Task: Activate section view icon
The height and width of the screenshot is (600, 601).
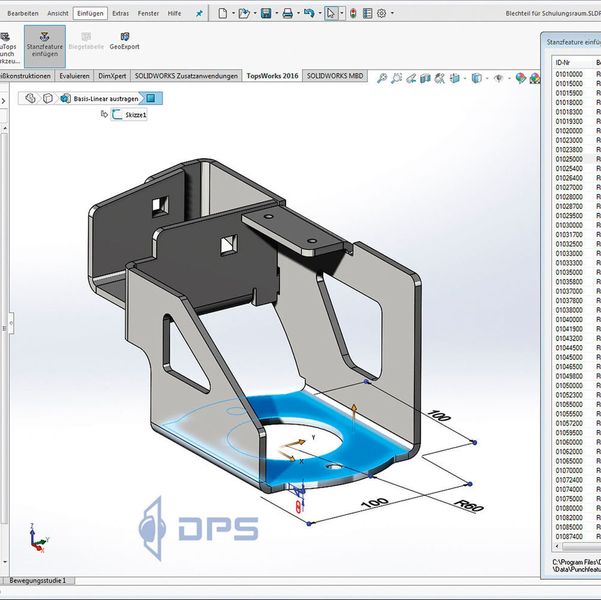Action: [425, 78]
